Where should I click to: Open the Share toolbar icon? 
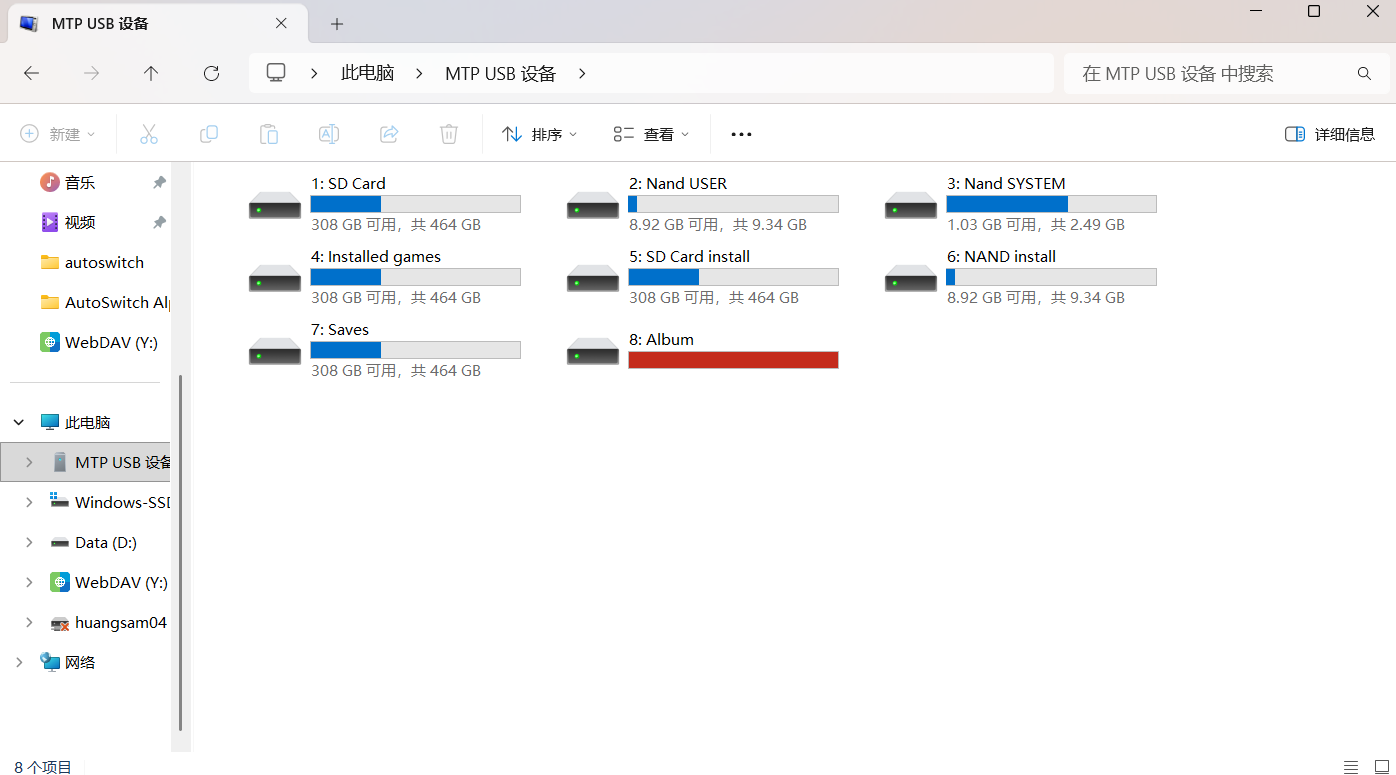[389, 134]
